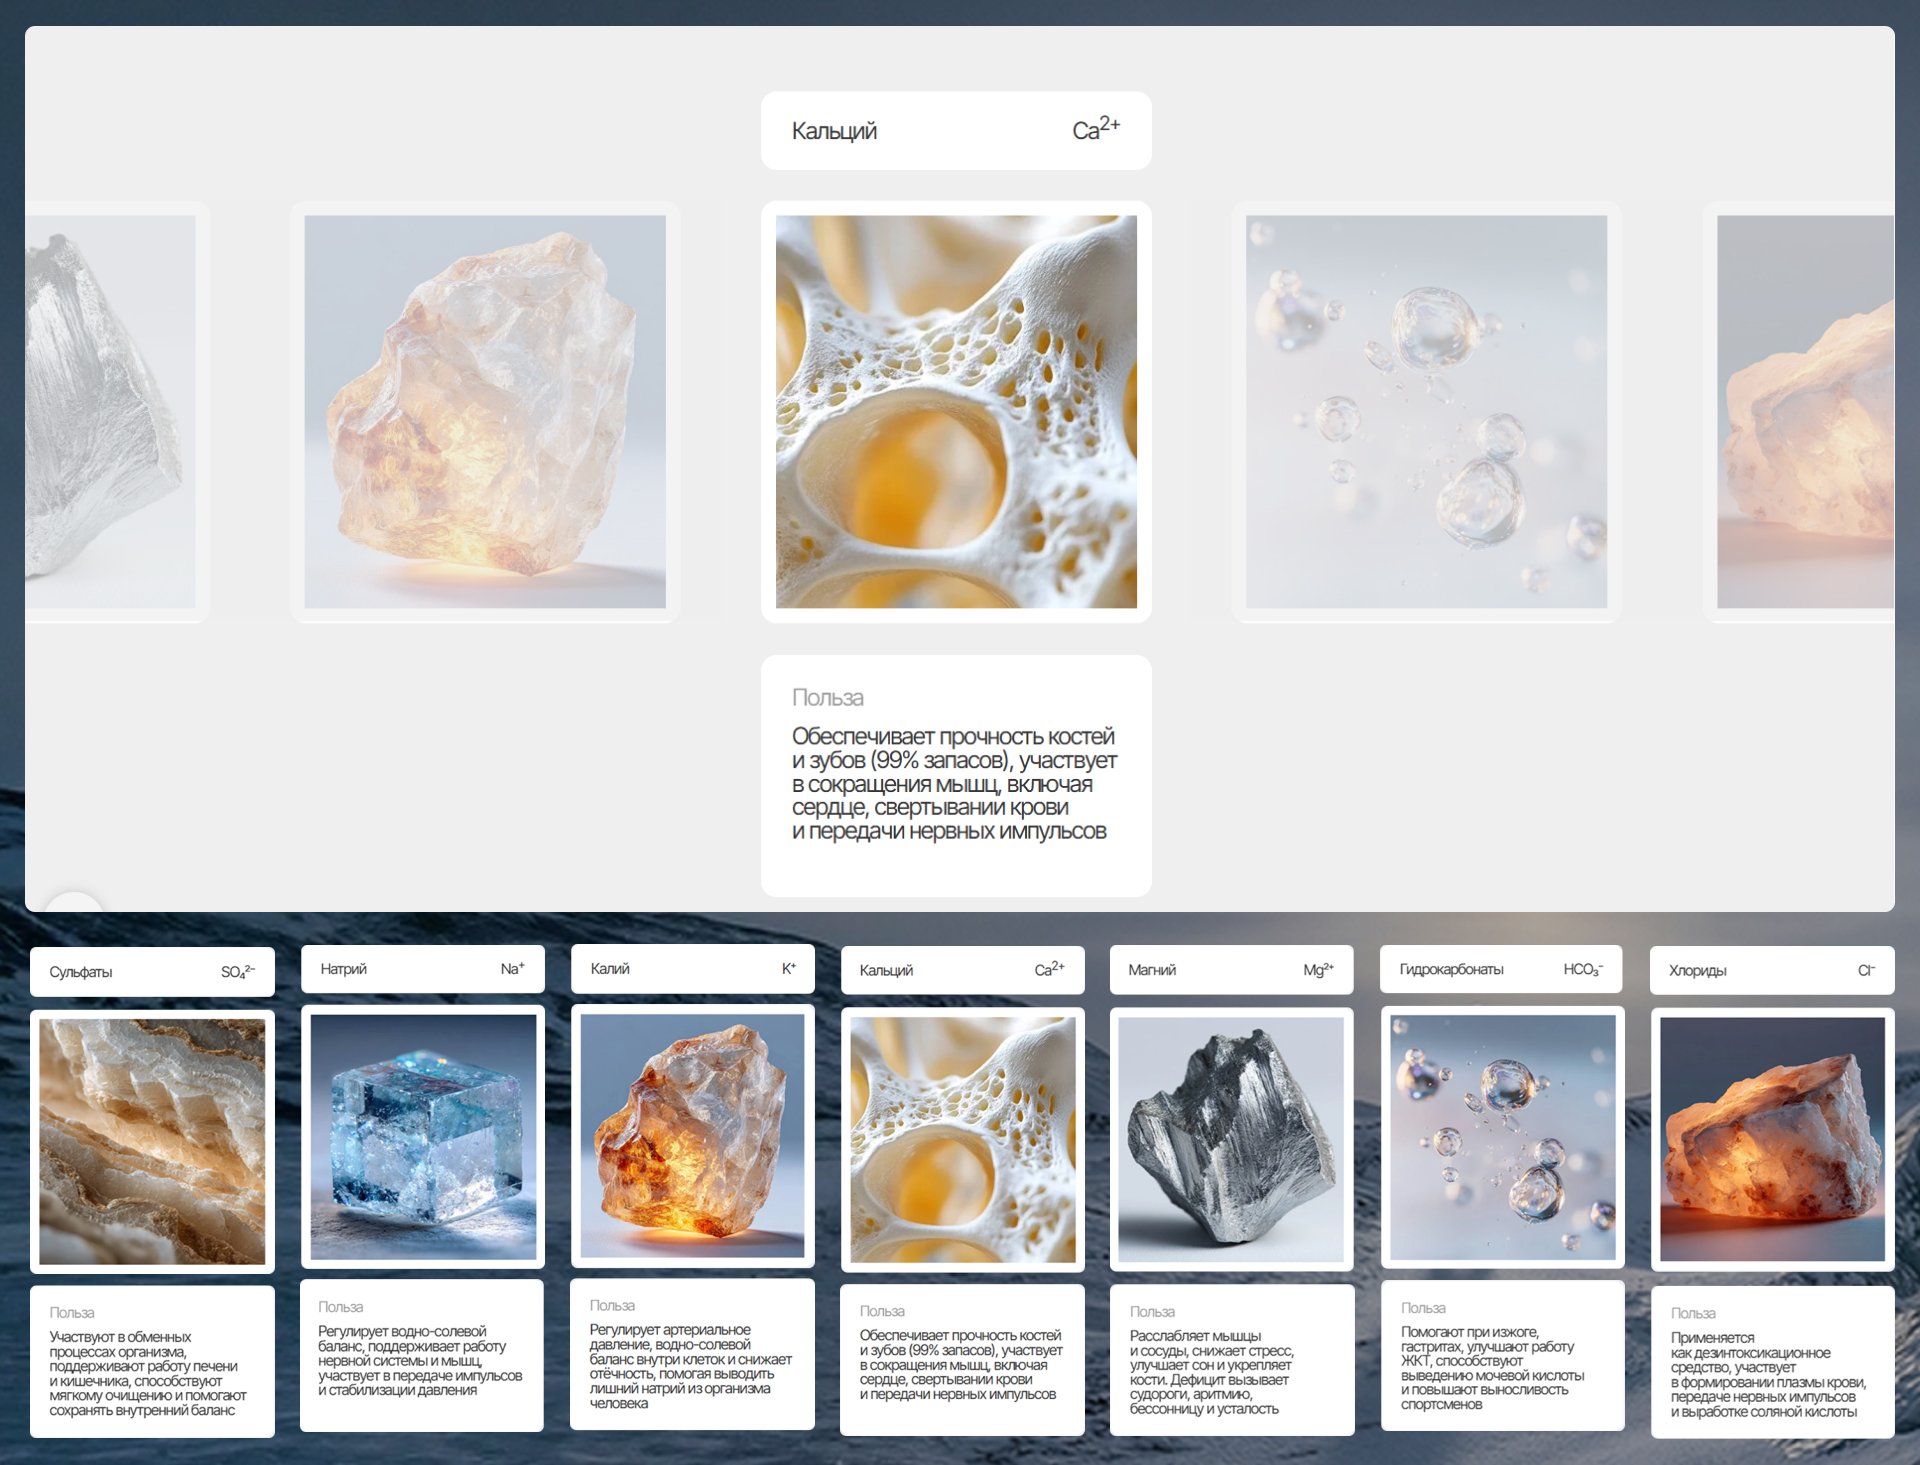
Task: Open the Хлориды glowing salt rock image
Action: tap(1771, 1139)
